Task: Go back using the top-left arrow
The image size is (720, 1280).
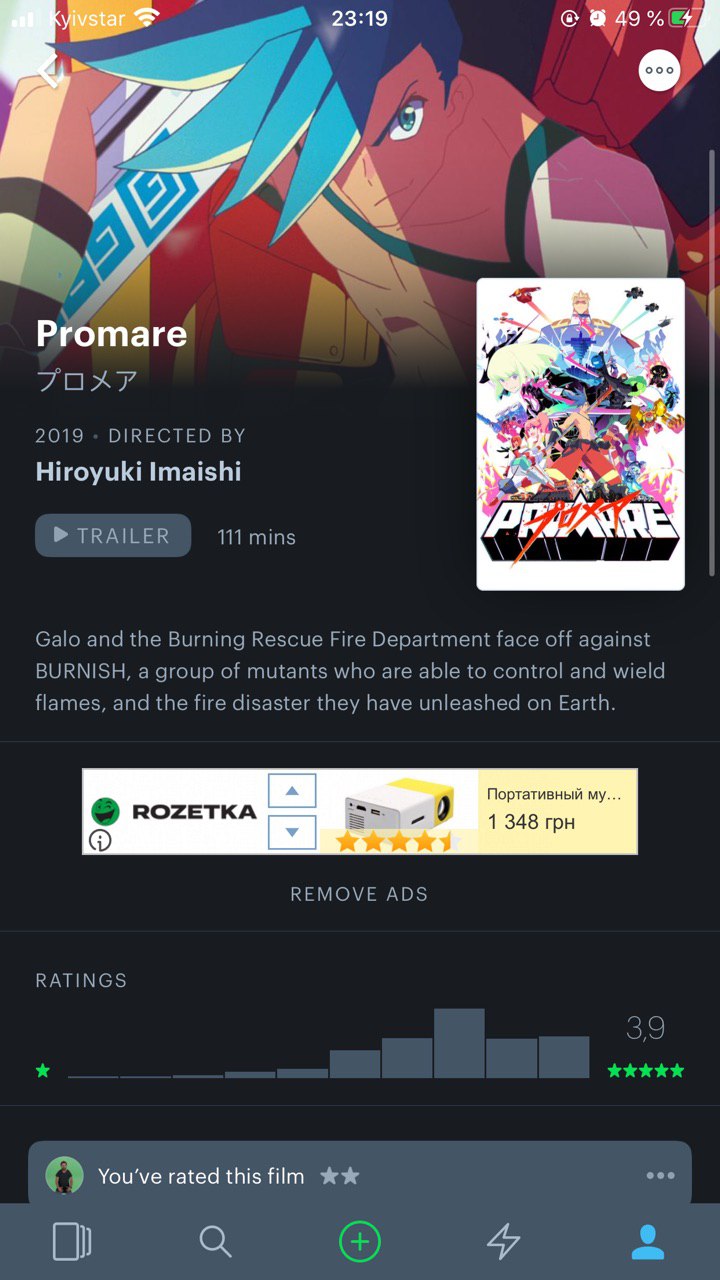Action: tap(50, 71)
